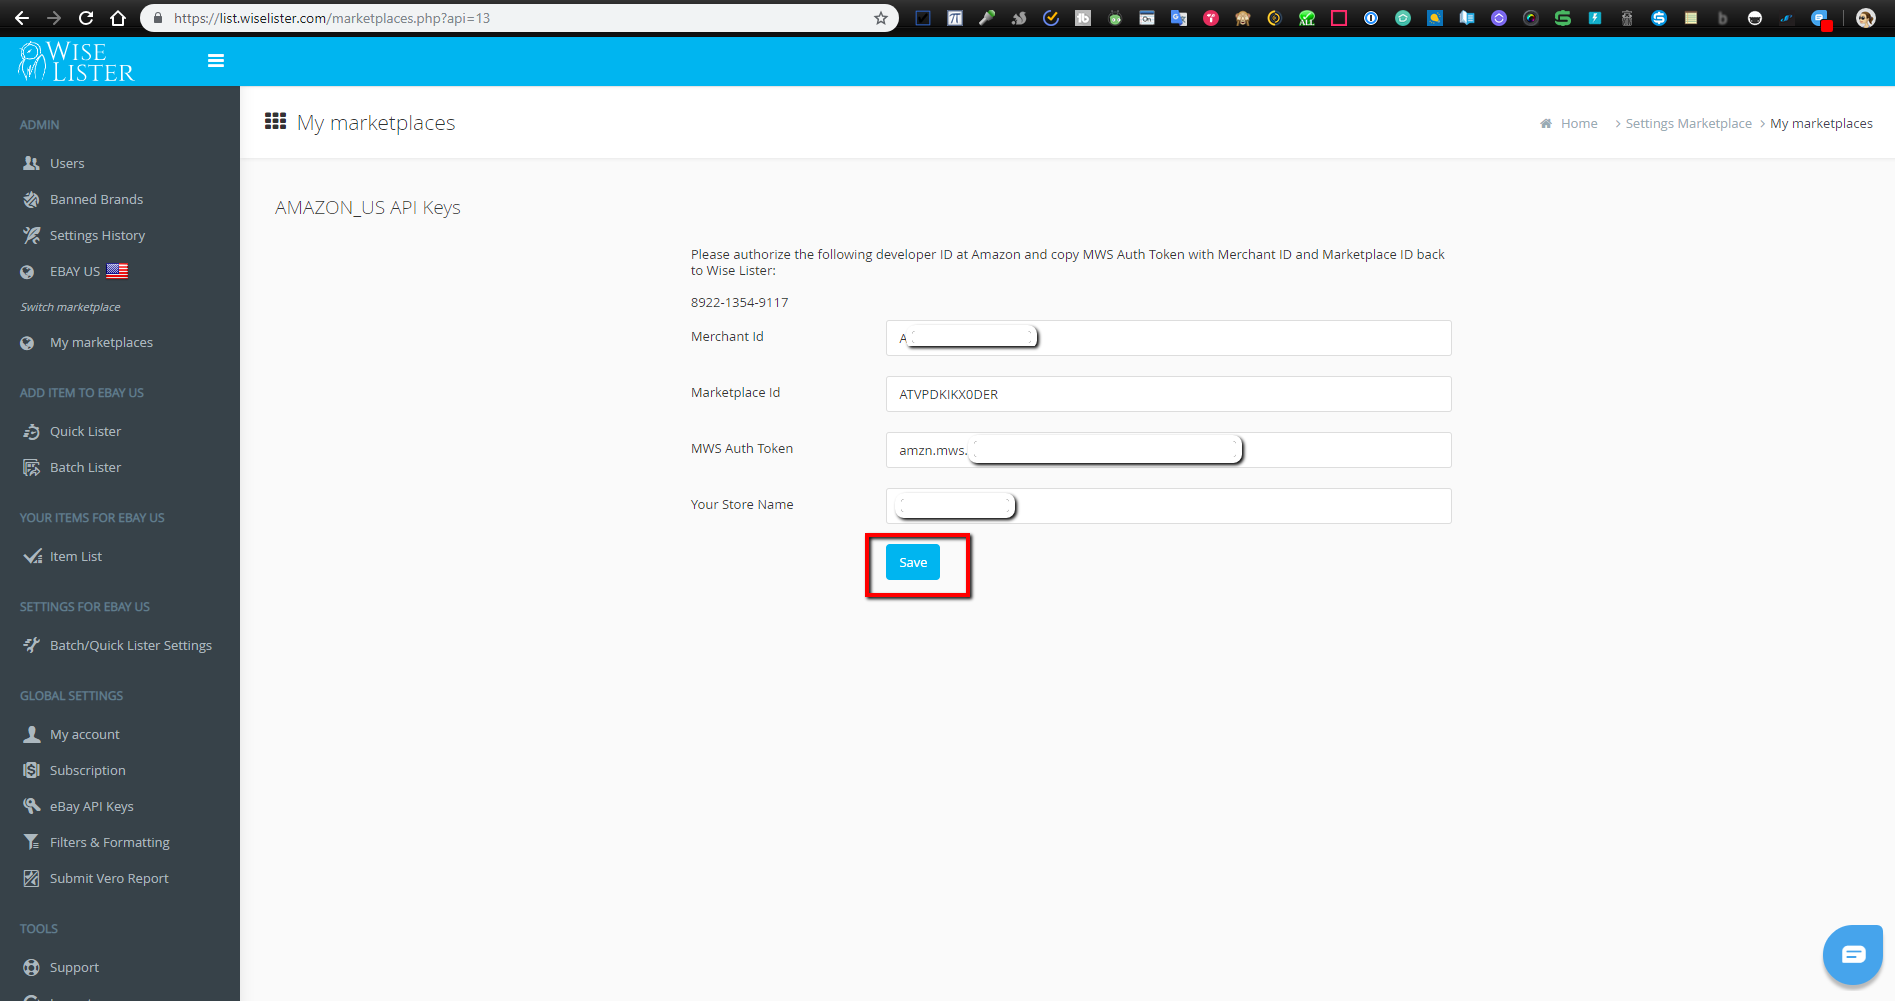Open Users in admin sidebar
This screenshot has width=1895, height=1001.
pyautogui.click(x=67, y=163)
